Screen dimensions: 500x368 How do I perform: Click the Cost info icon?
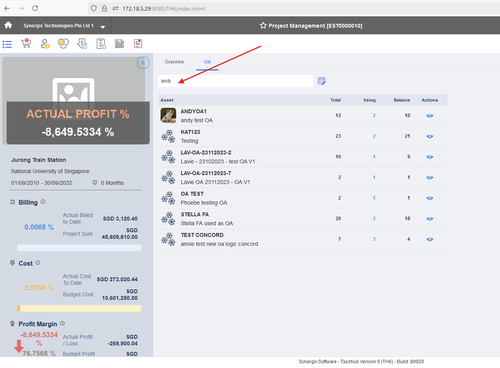38,263
